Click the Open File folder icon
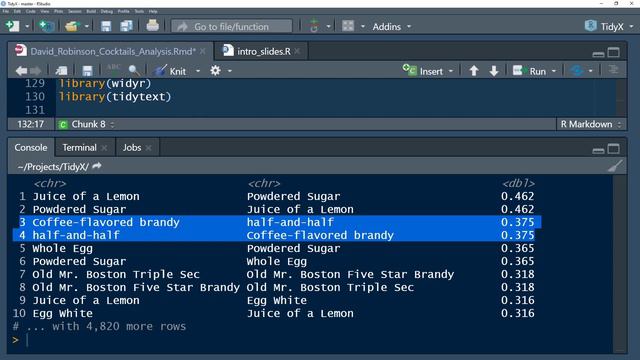The image size is (640, 360). 71,27
